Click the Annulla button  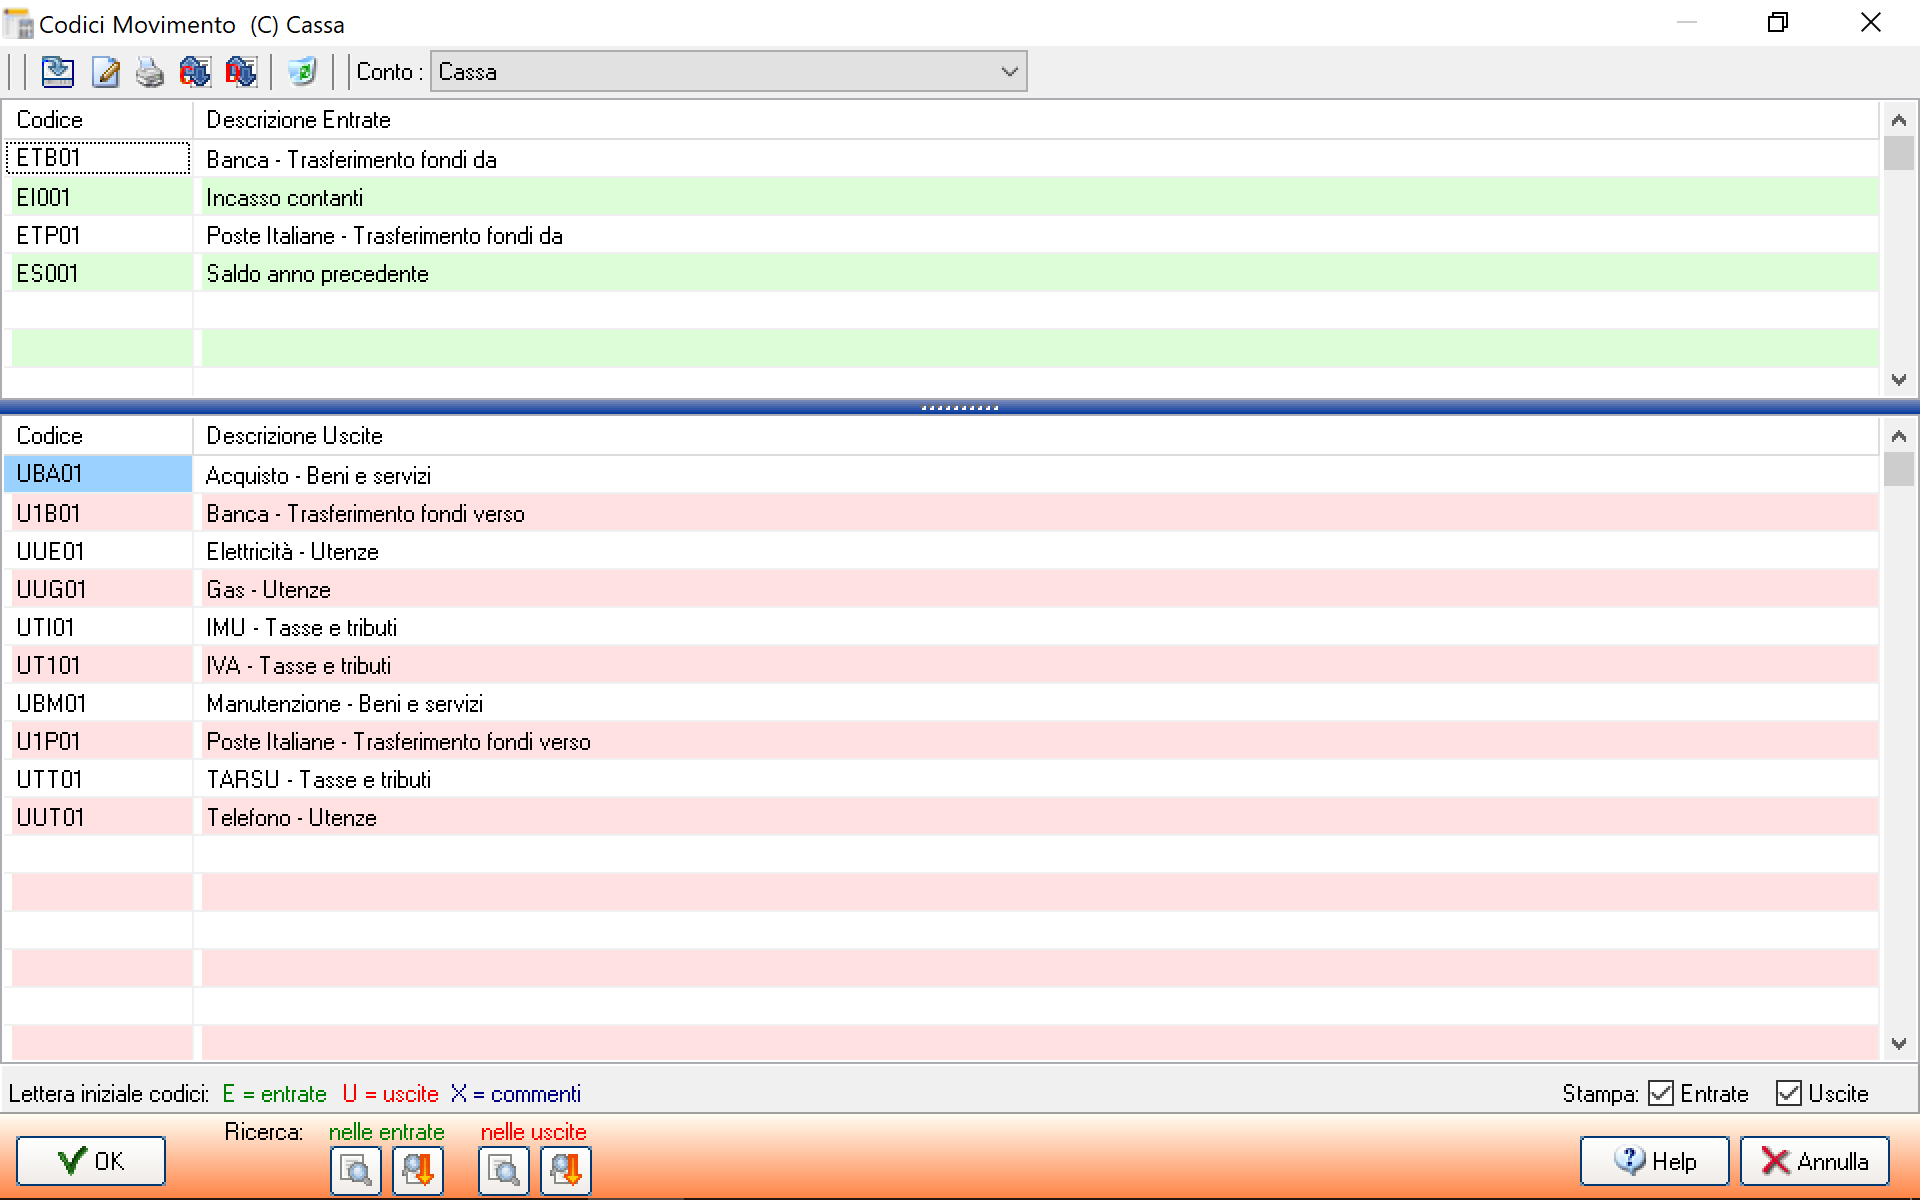point(1814,1161)
